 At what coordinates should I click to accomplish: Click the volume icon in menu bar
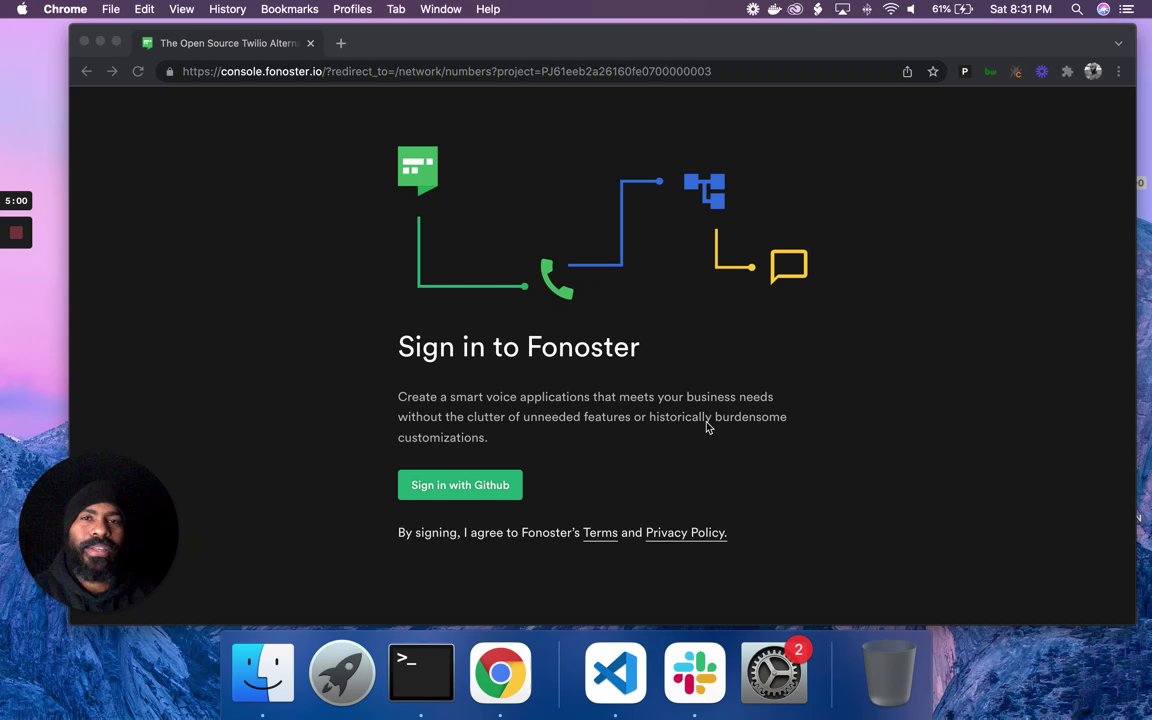pyautogui.click(x=911, y=9)
